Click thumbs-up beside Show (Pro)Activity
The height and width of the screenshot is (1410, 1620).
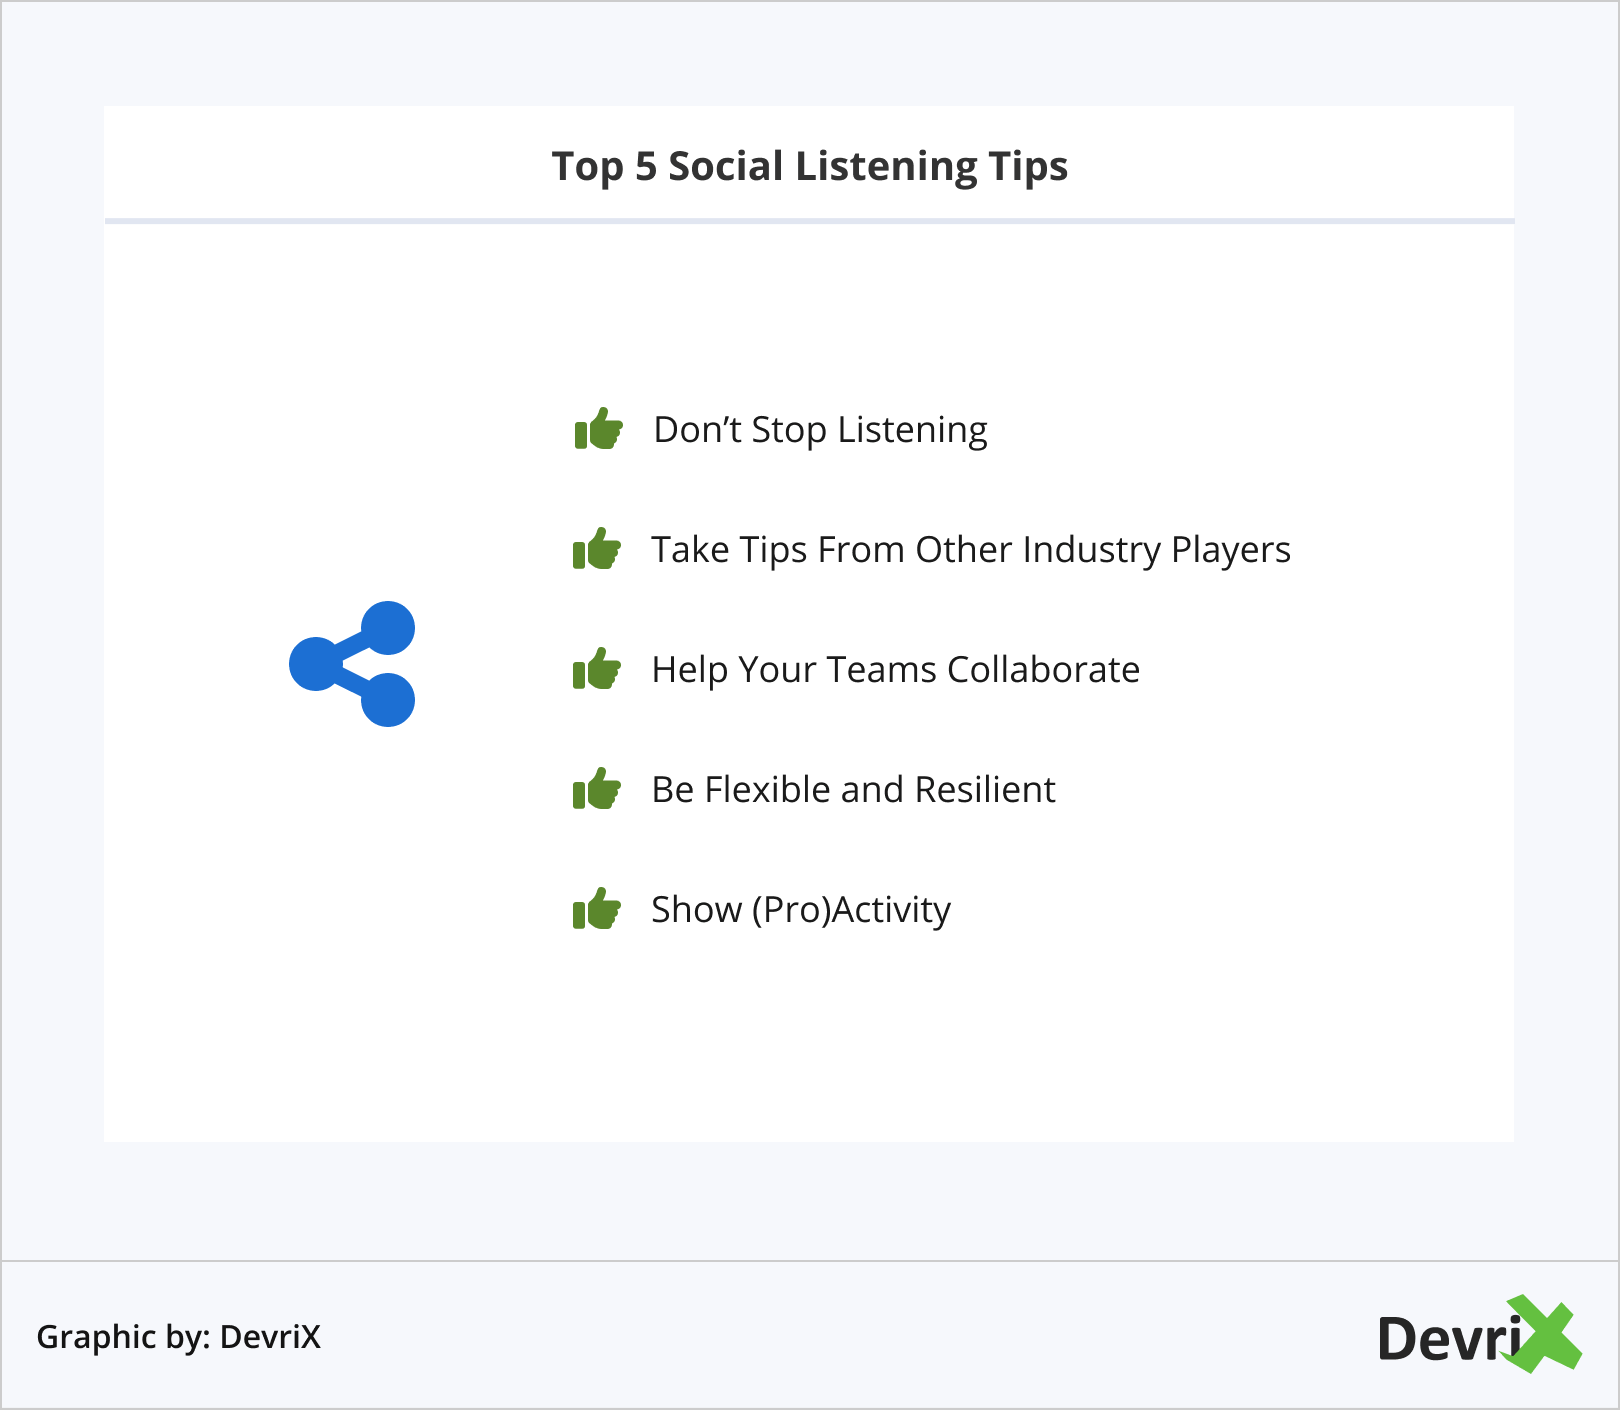(597, 909)
